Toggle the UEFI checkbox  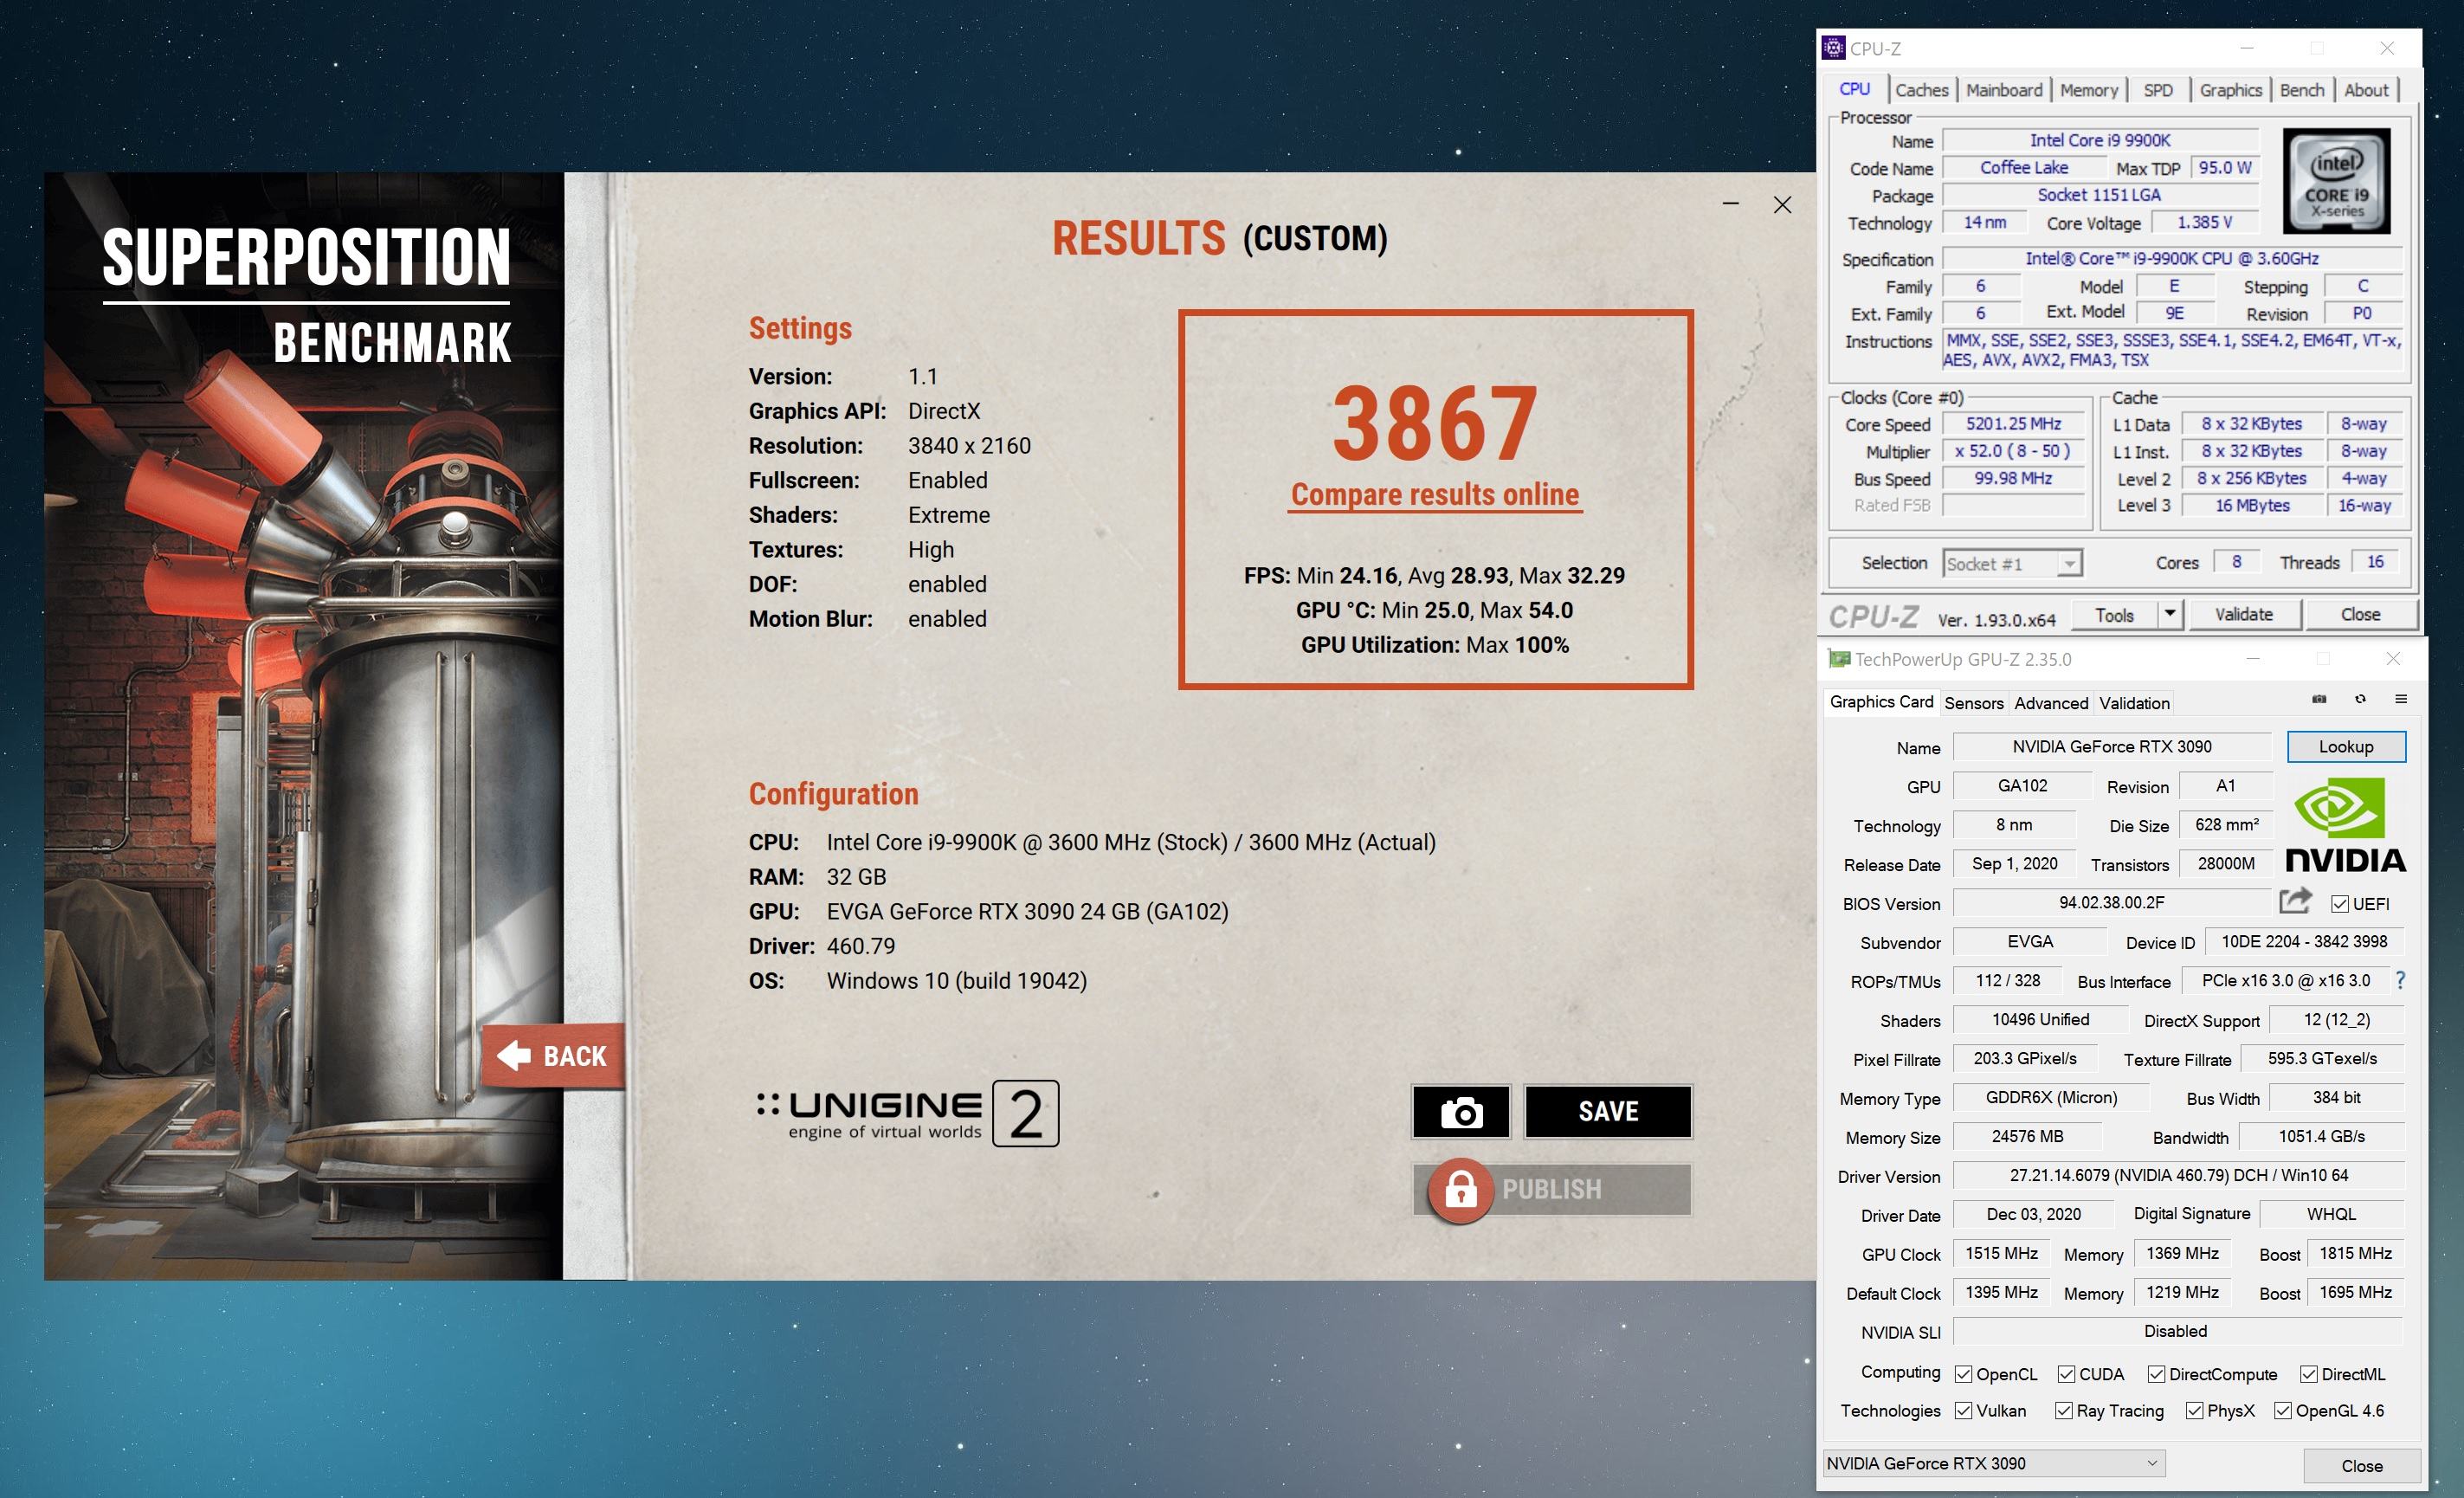(x=2340, y=904)
